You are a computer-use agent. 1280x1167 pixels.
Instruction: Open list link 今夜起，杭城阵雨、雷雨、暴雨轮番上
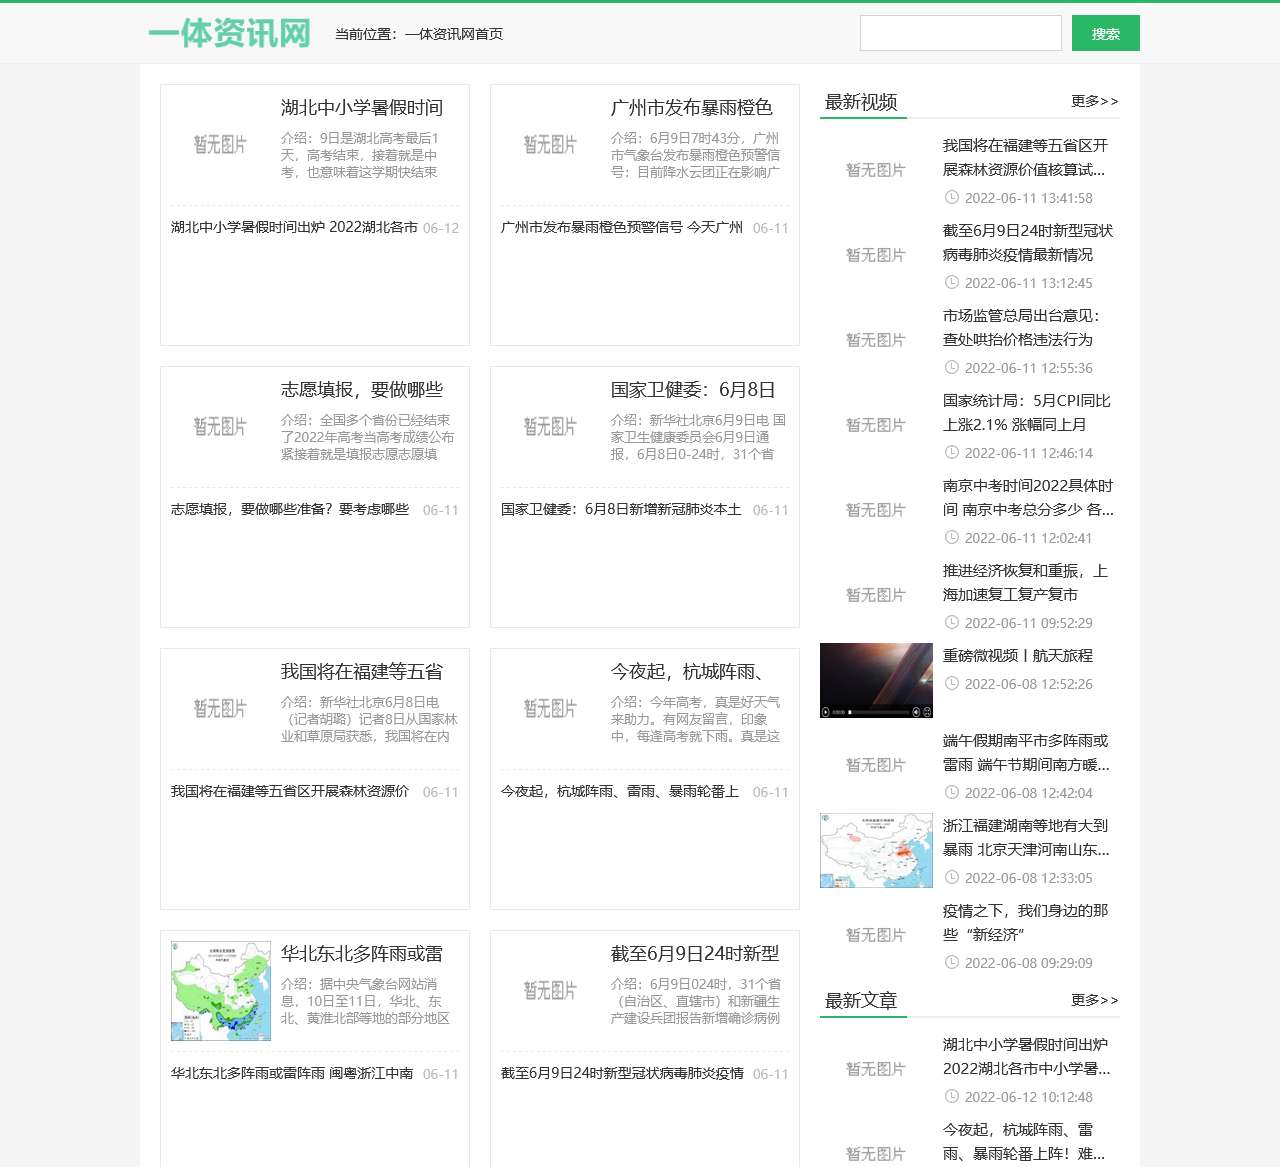point(620,792)
